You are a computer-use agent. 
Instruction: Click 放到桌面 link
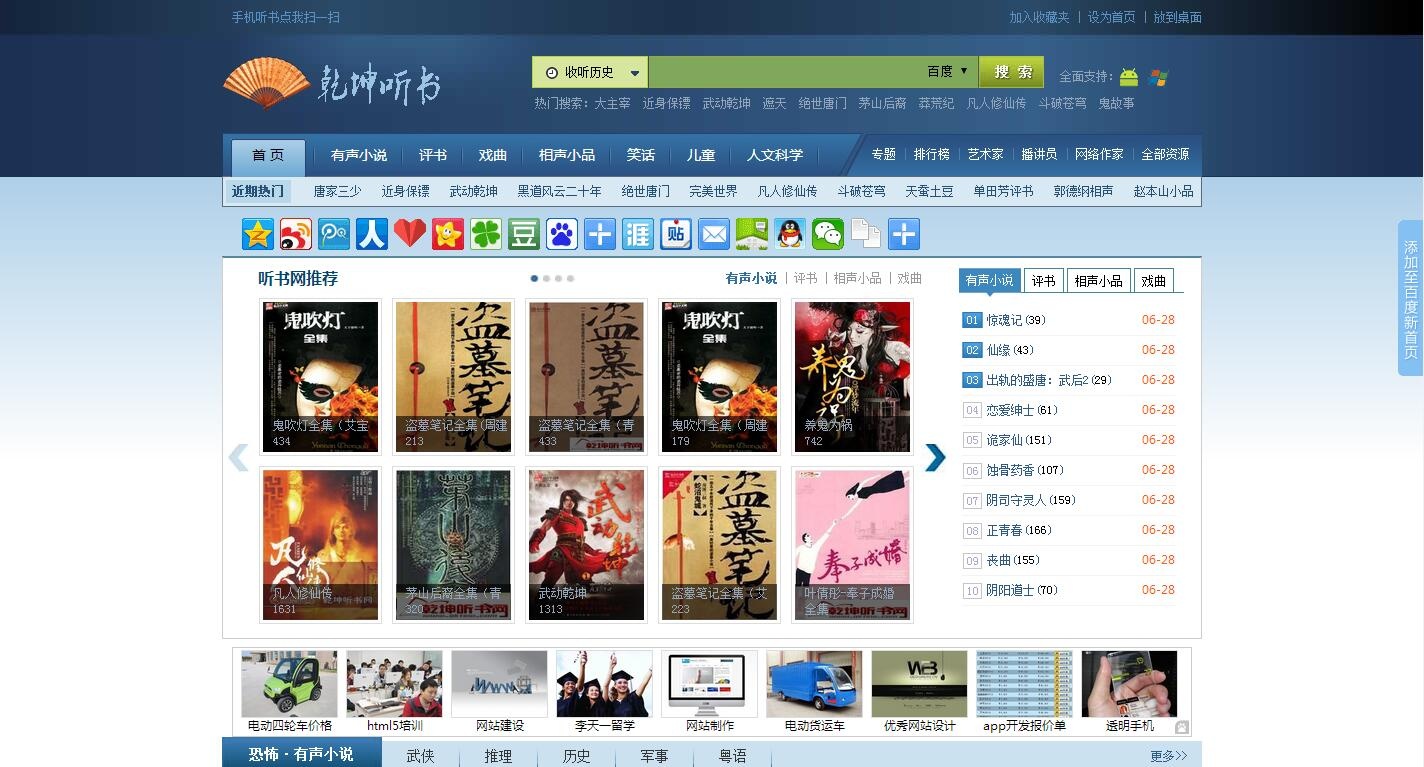(1178, 17)
